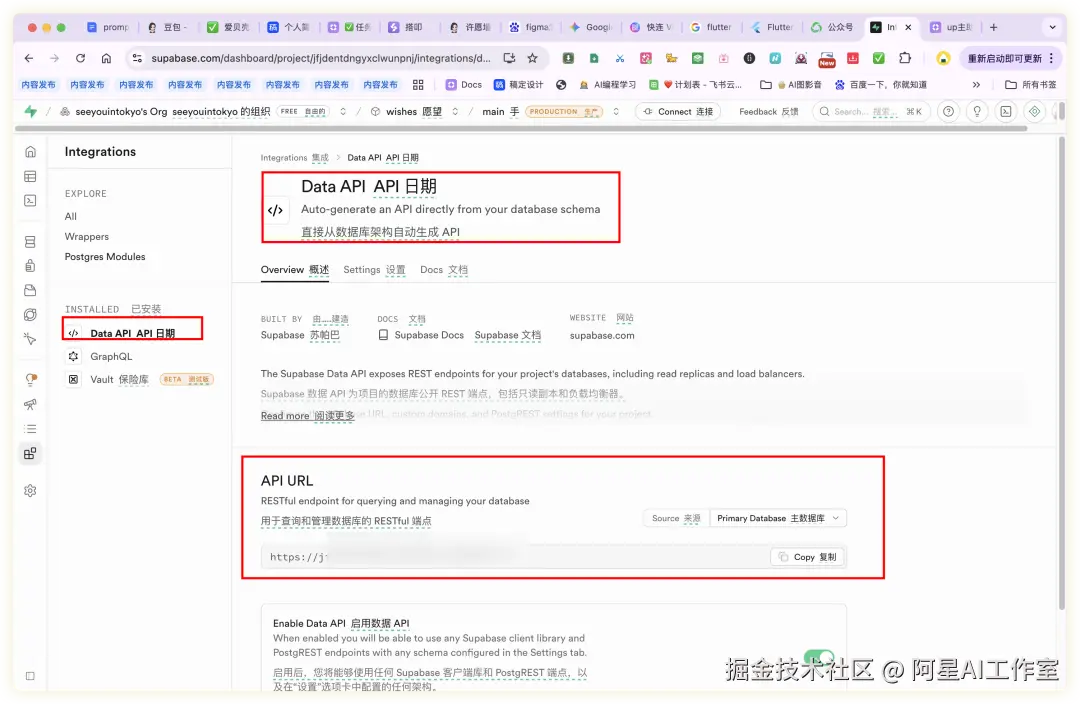Click Read more link
This screenshot has height=704, width=1080.
[x=307, y=415]
